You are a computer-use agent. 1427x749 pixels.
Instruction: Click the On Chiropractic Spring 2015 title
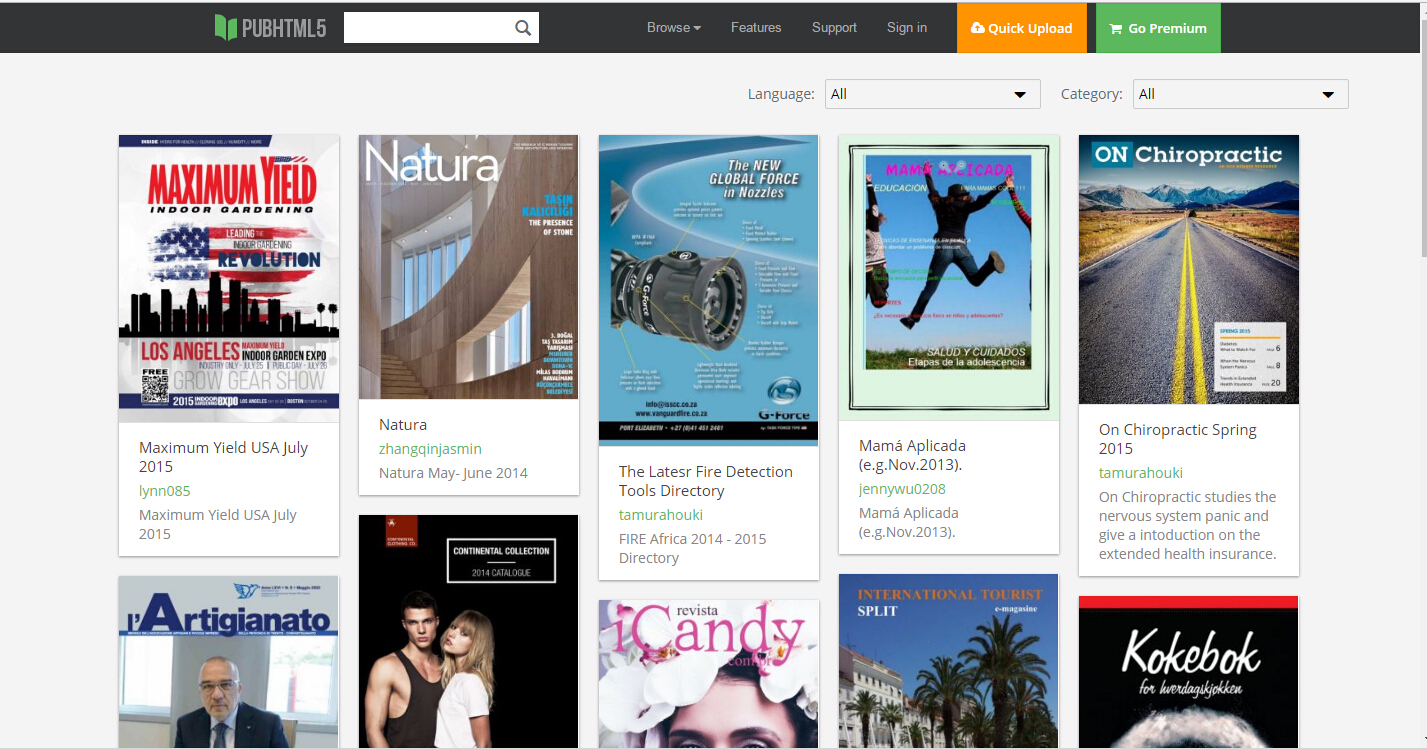click(1178, 439)
